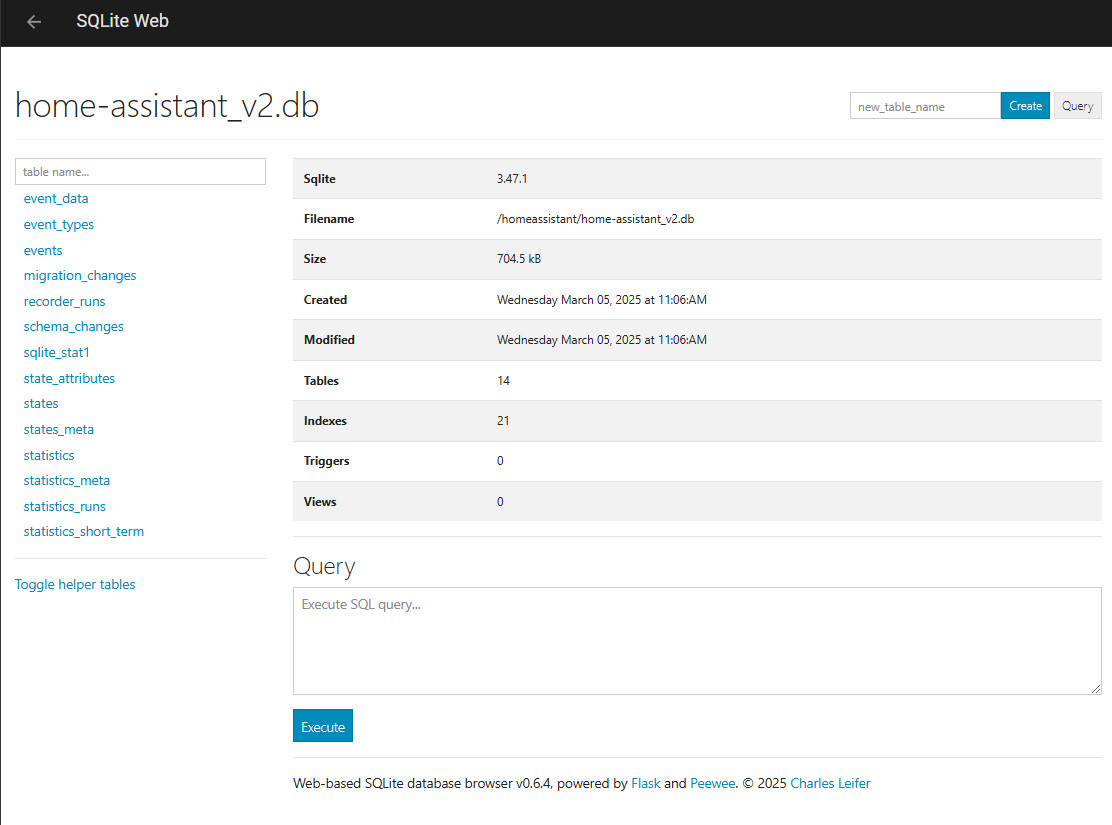This screenshot has width=1112, height=825.
Task: Focus the new_table_name input field
Action: pos(925,106)
